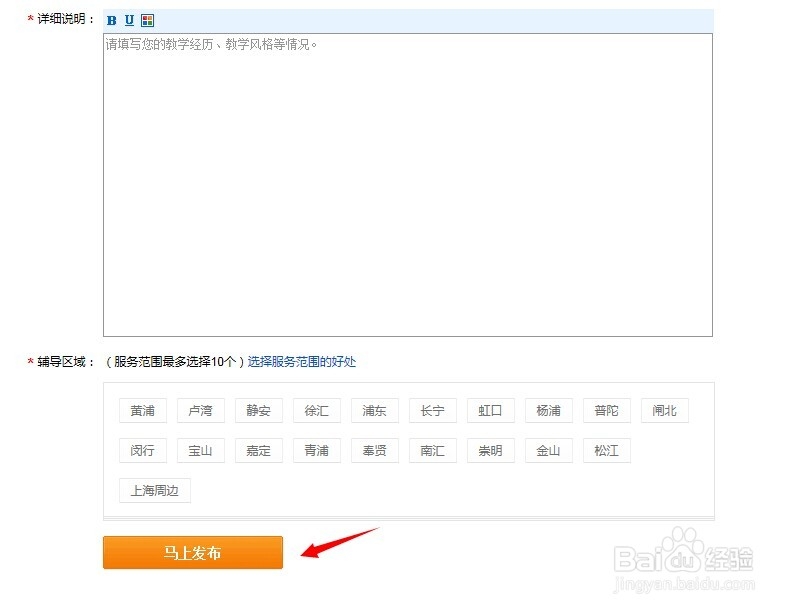Screen dimensions: 800x612
Task: Enable the 长宁 service area
Action: pos(432,410)
